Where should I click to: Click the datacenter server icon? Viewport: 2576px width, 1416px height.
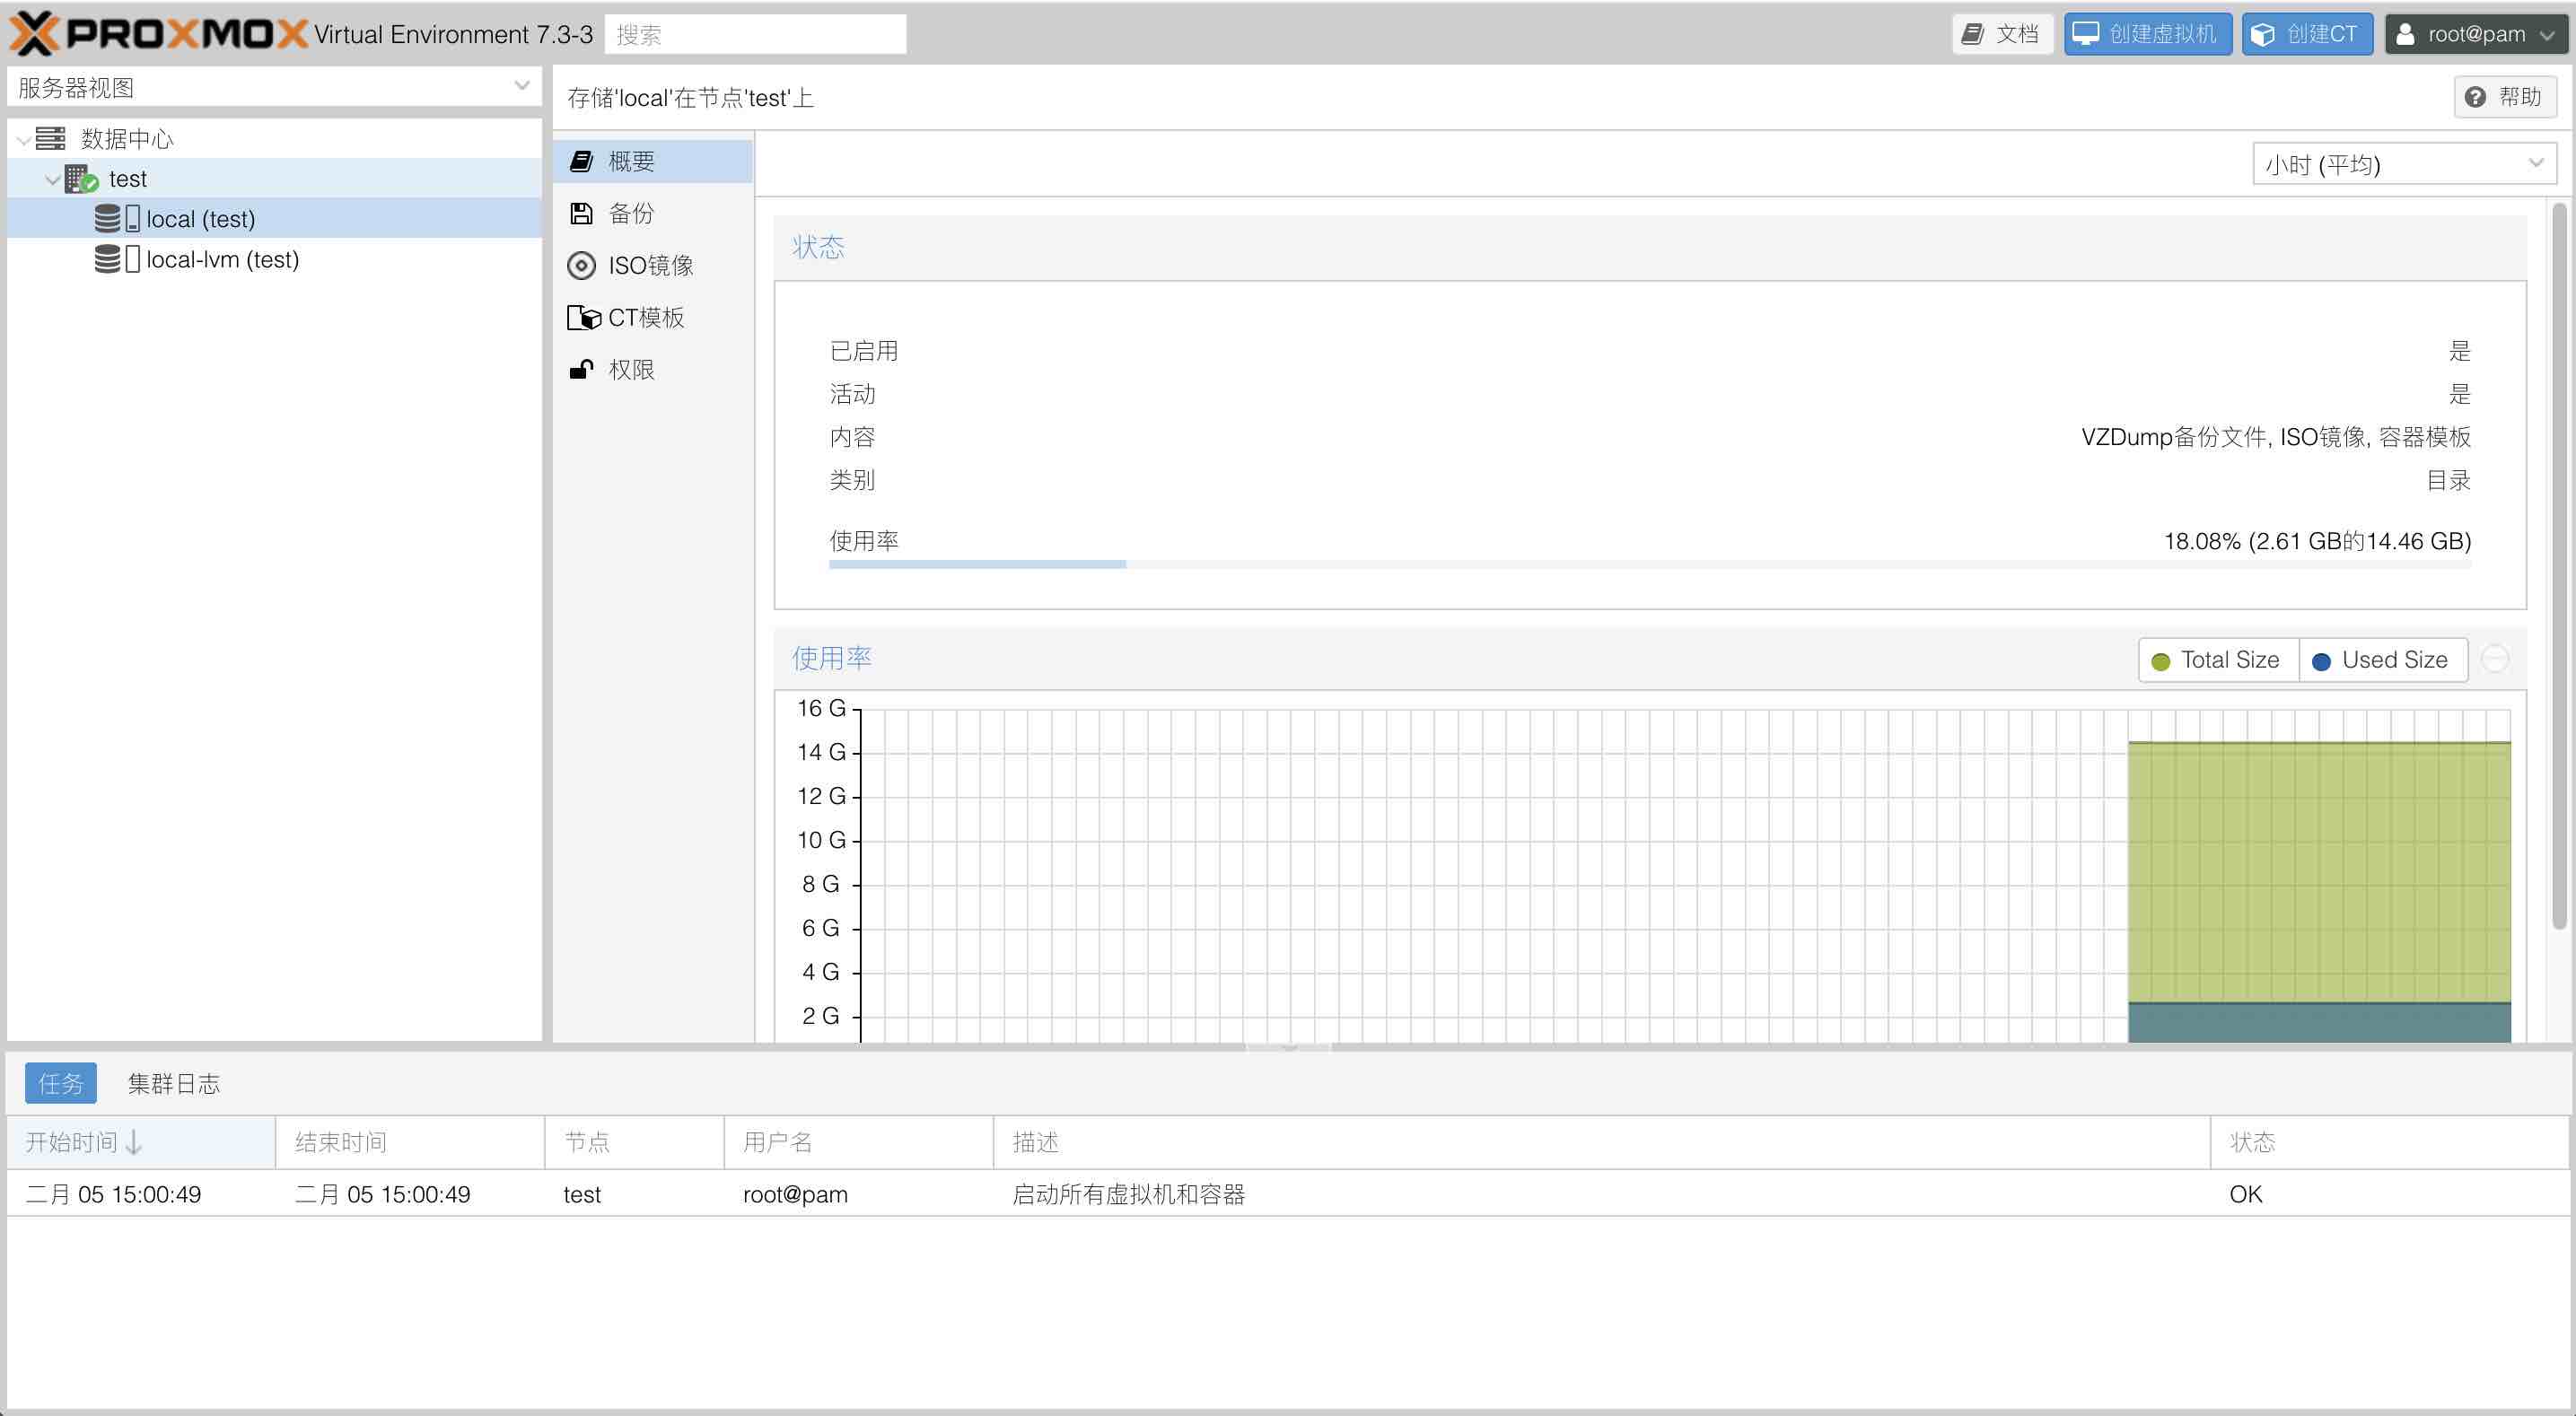[x=50, y=138]
